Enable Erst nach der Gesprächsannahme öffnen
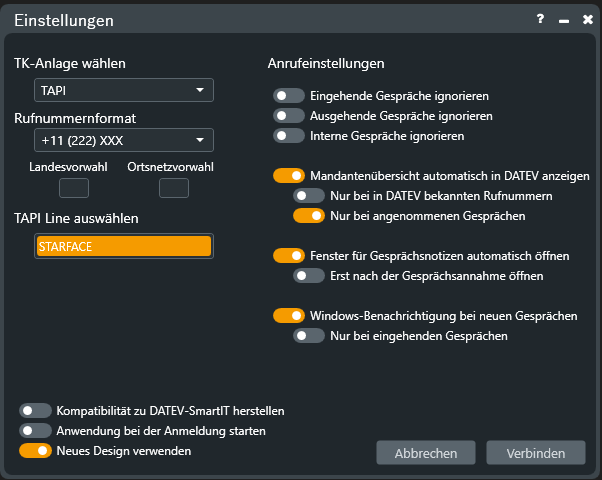The width and height of the screenshot is (602, 480). 309,275
